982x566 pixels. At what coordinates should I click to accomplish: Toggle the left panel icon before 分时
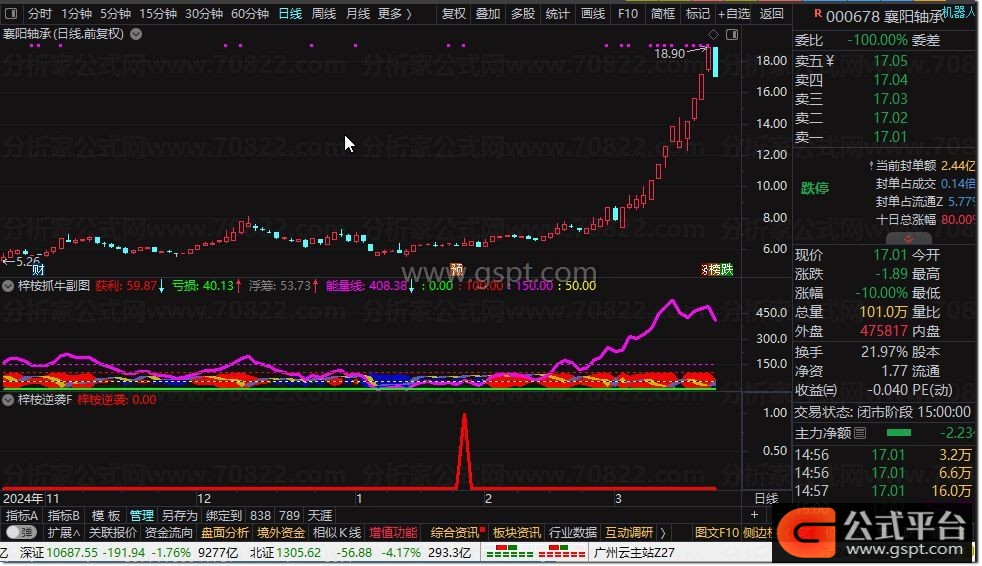point(11,13)
